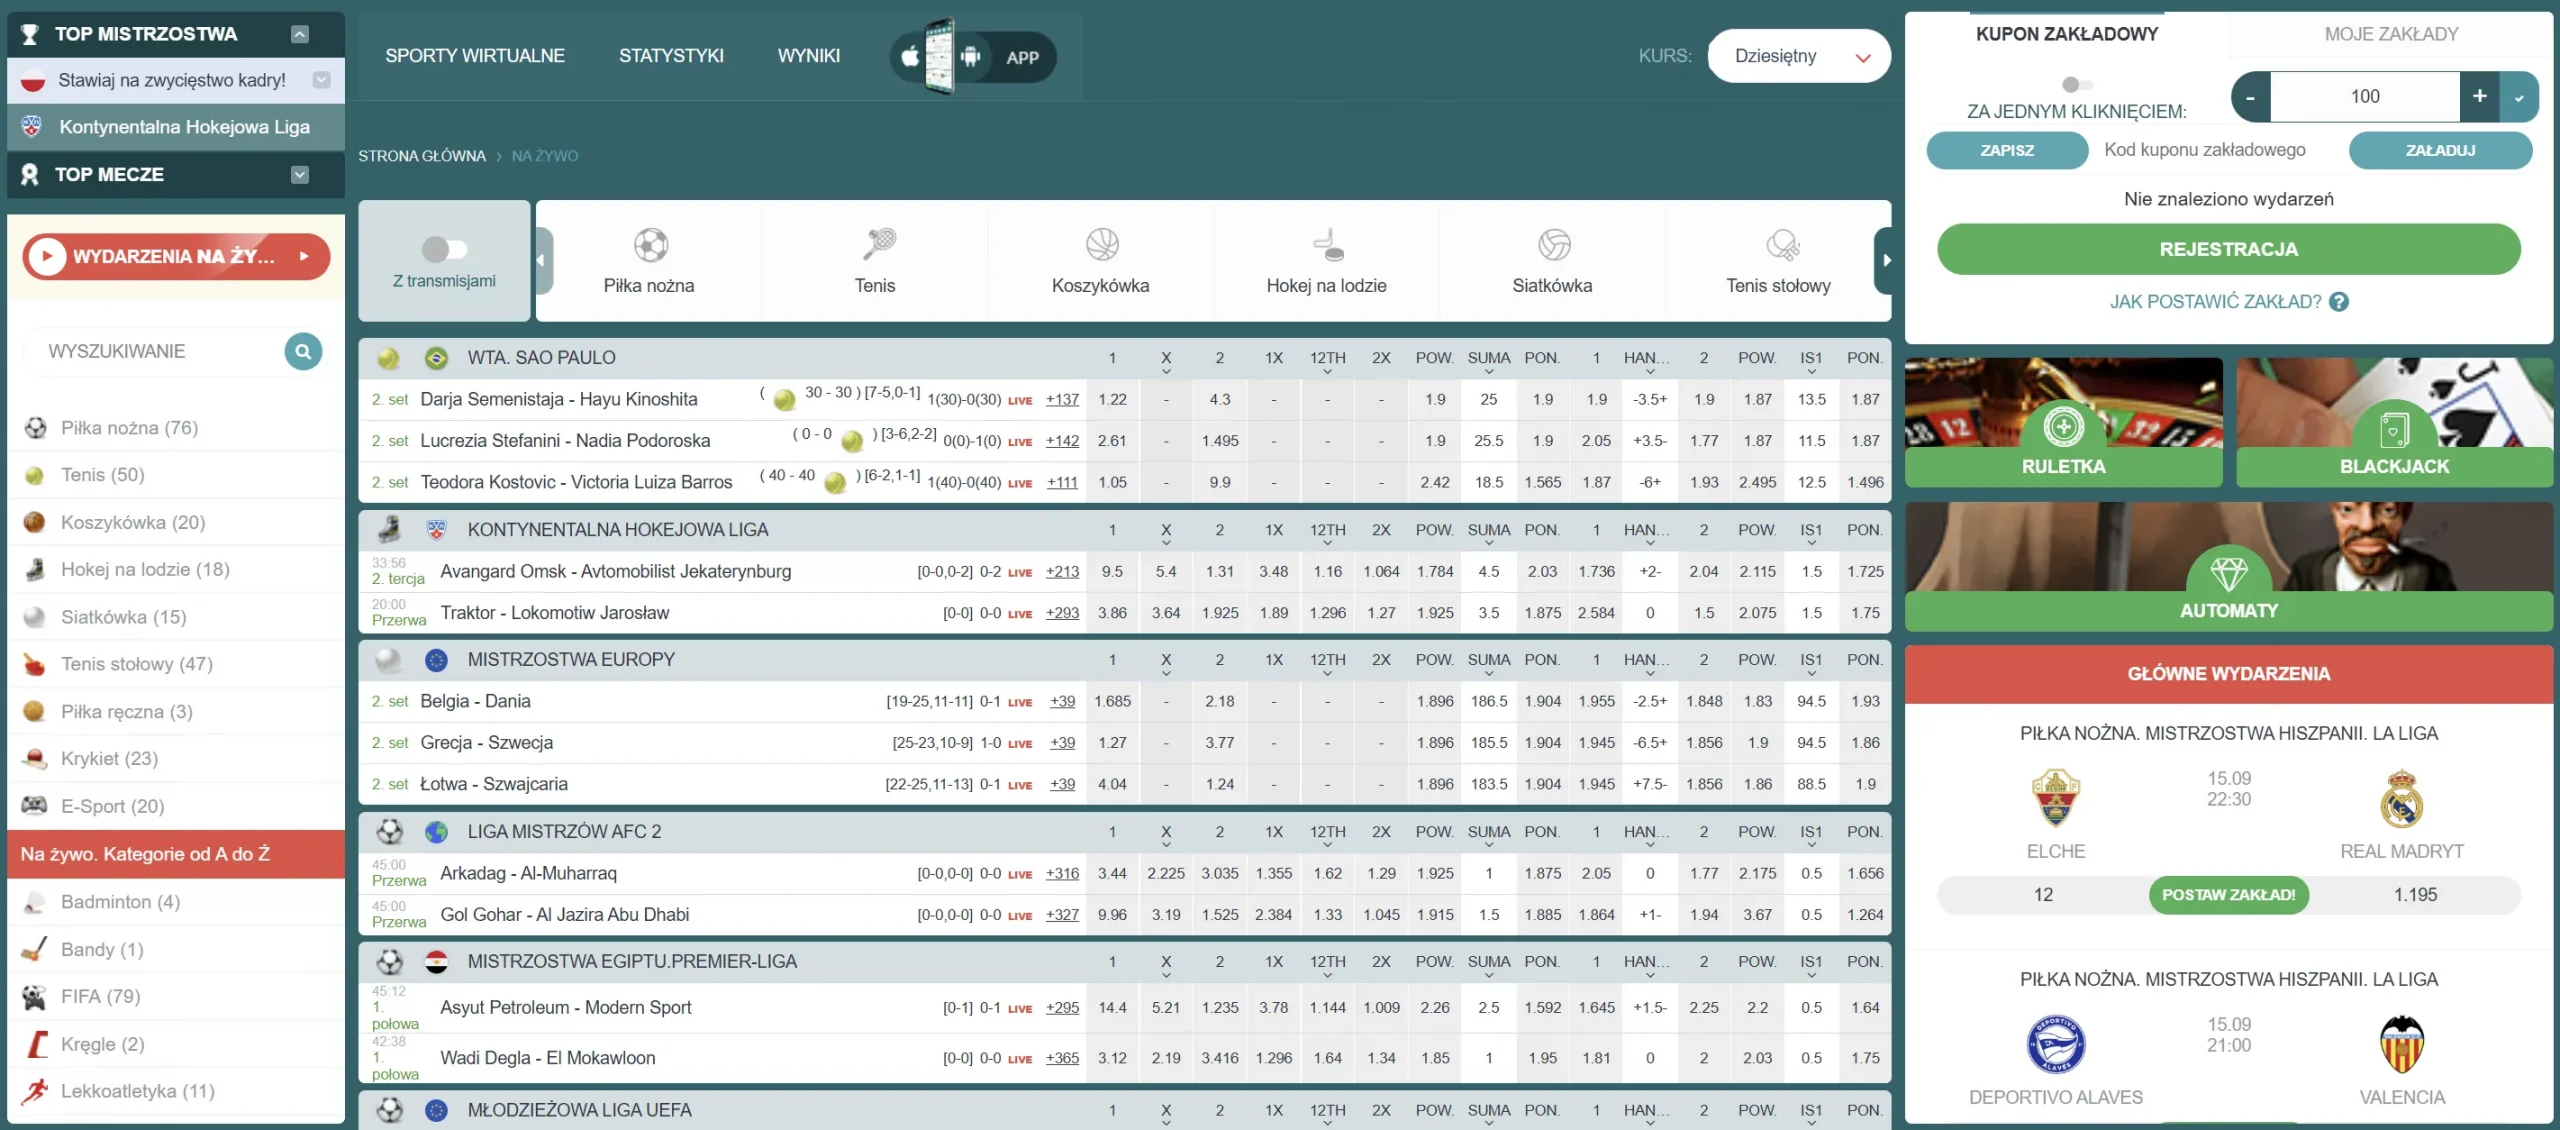Expand the TOP MECZE section
2560x1130 pixels.
click(299, 175)
